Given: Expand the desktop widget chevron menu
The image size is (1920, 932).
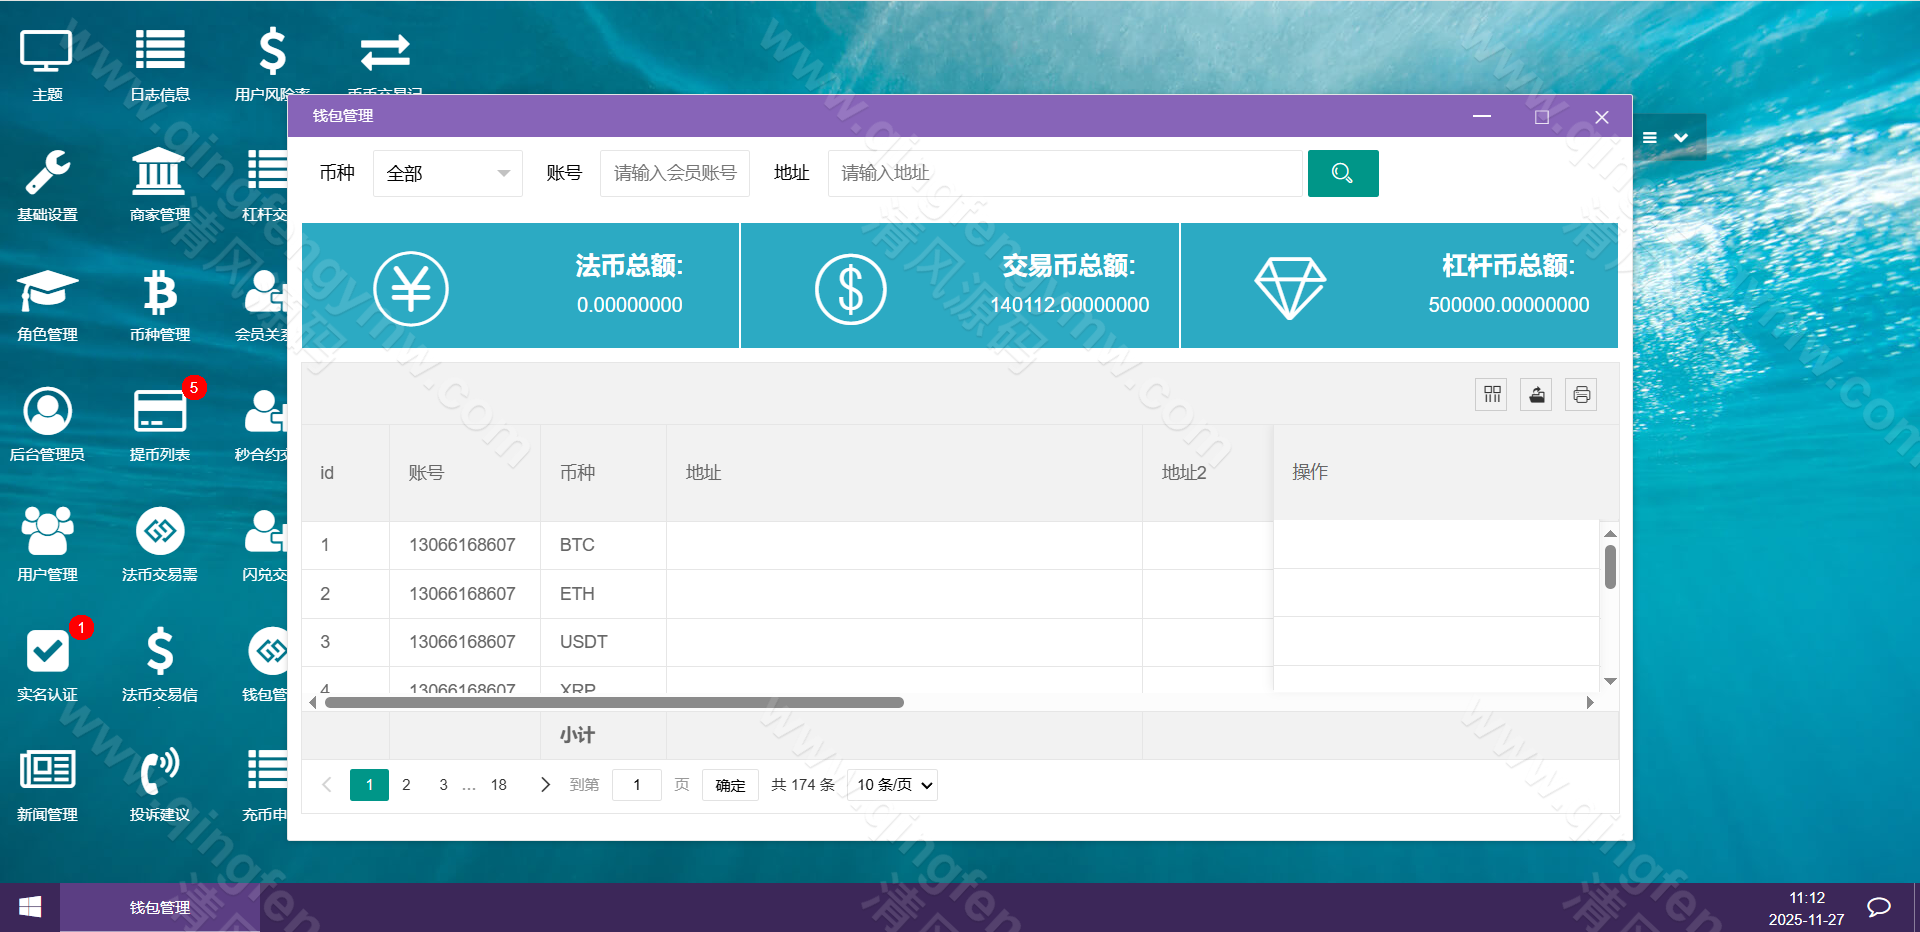Looking at the screenshot, I should pyautogui.click(x=1682, y=137).
